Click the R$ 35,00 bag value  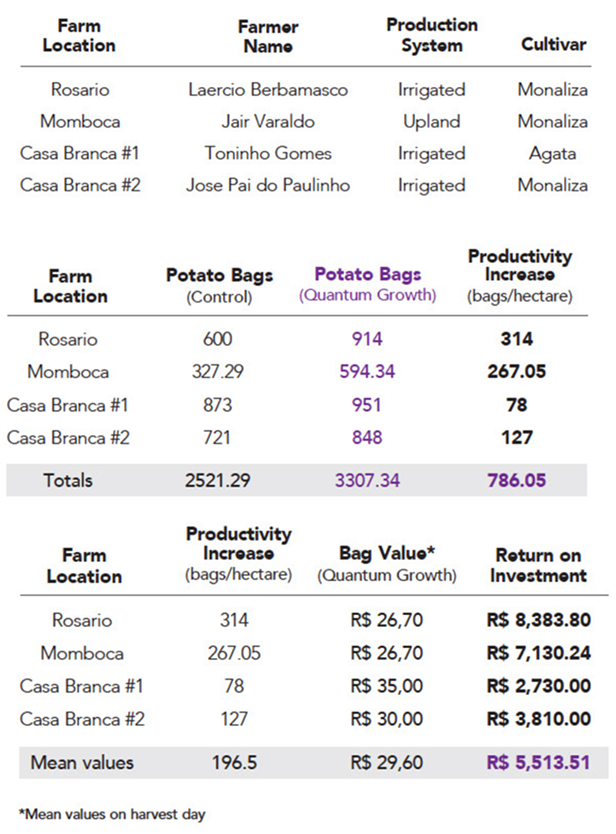pos(387,687)
